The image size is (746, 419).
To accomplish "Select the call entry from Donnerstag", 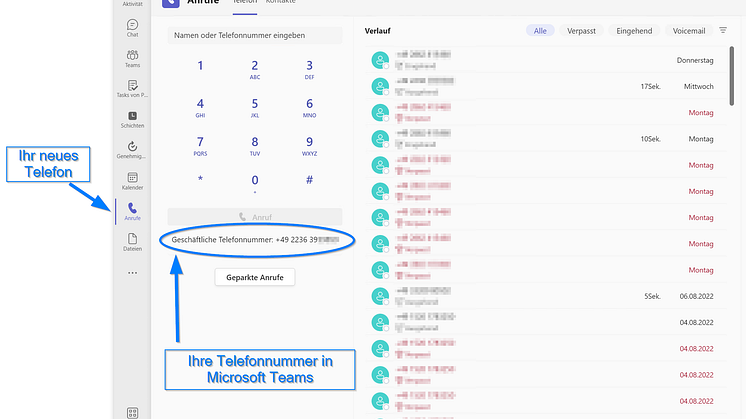I will click(x=546, y=60).
